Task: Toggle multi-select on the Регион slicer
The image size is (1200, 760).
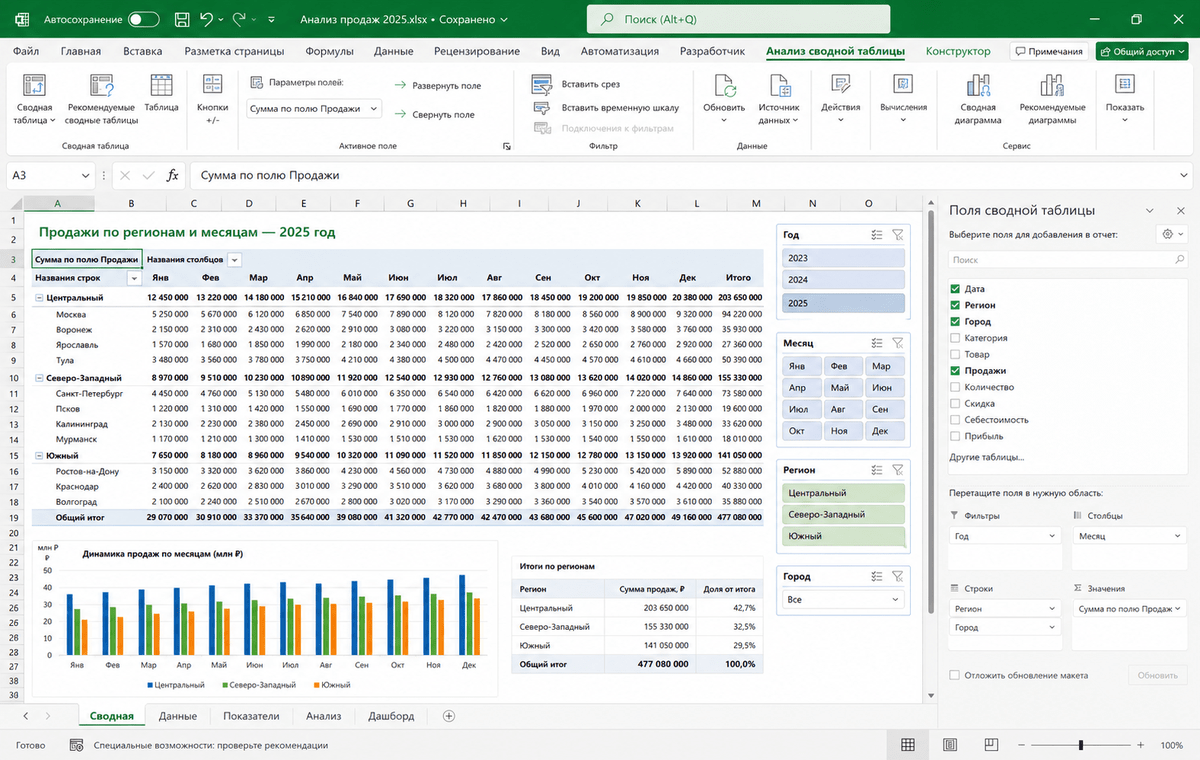Action: click(x=877, y=469)
